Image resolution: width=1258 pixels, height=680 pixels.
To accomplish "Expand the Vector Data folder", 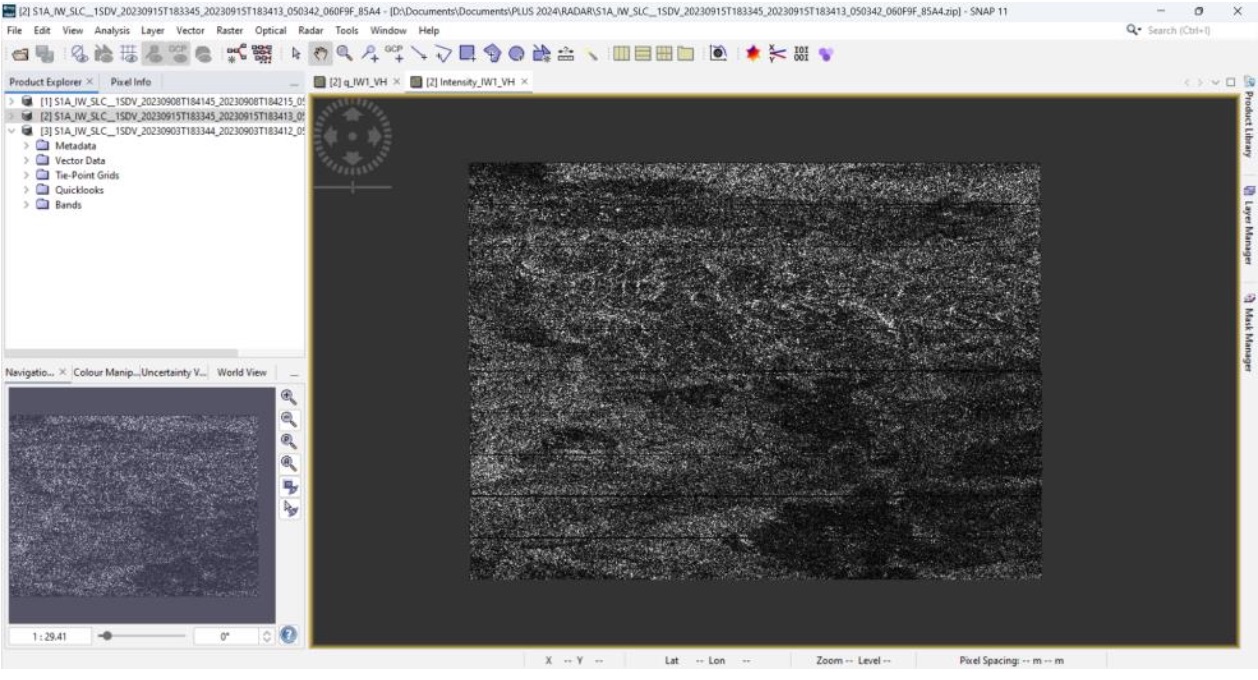I will [26, 160].
